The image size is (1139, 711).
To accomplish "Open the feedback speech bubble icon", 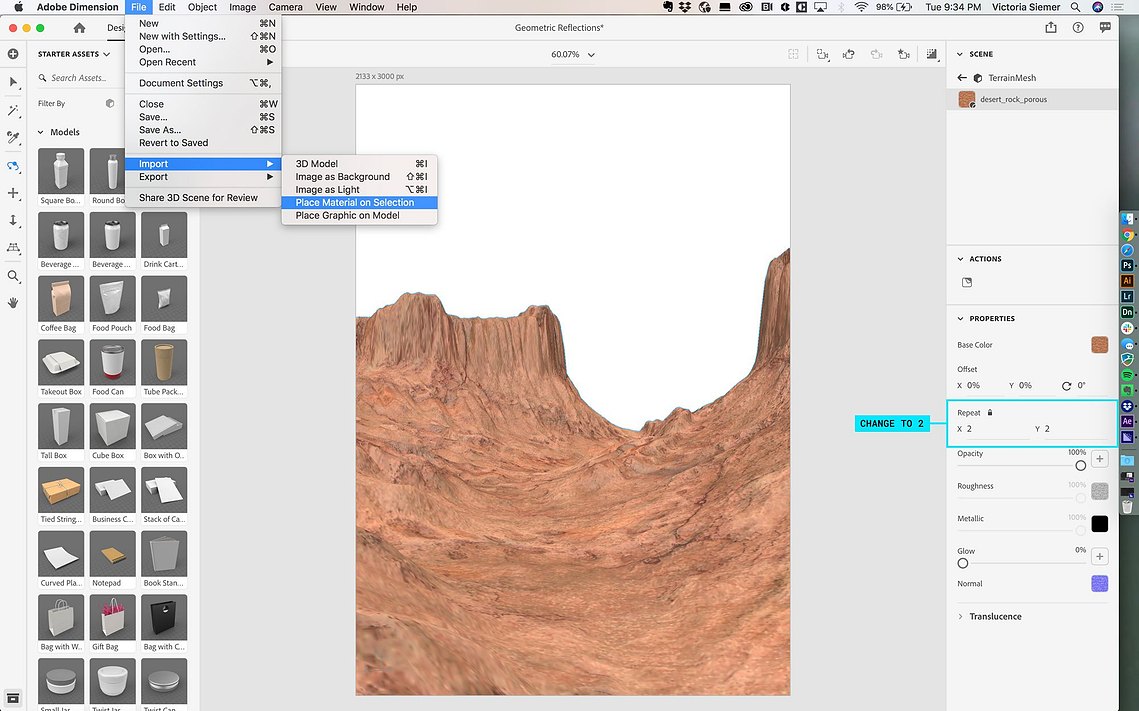I will point(1105,28).
